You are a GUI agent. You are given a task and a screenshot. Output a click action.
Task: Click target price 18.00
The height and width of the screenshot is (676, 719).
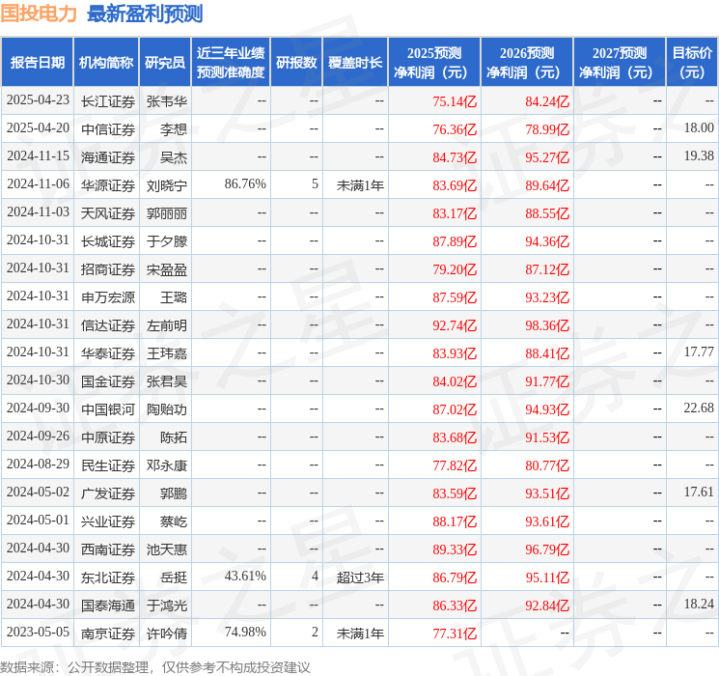(x=699, y=128)
